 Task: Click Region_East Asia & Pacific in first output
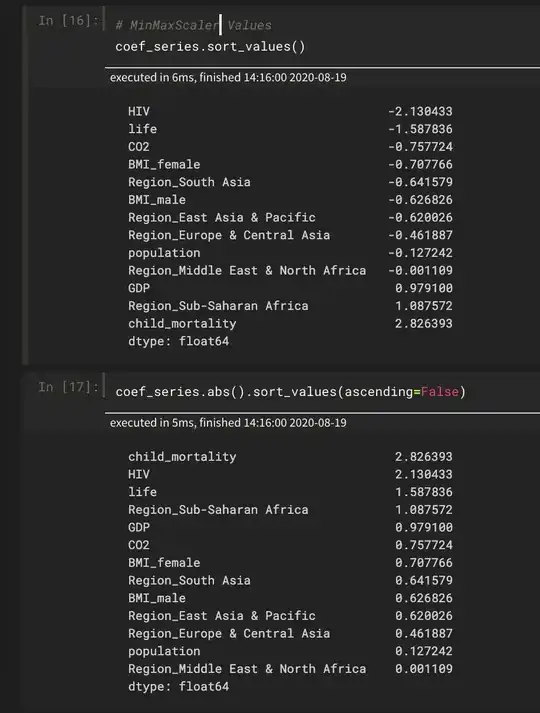(x=222, y=217)
